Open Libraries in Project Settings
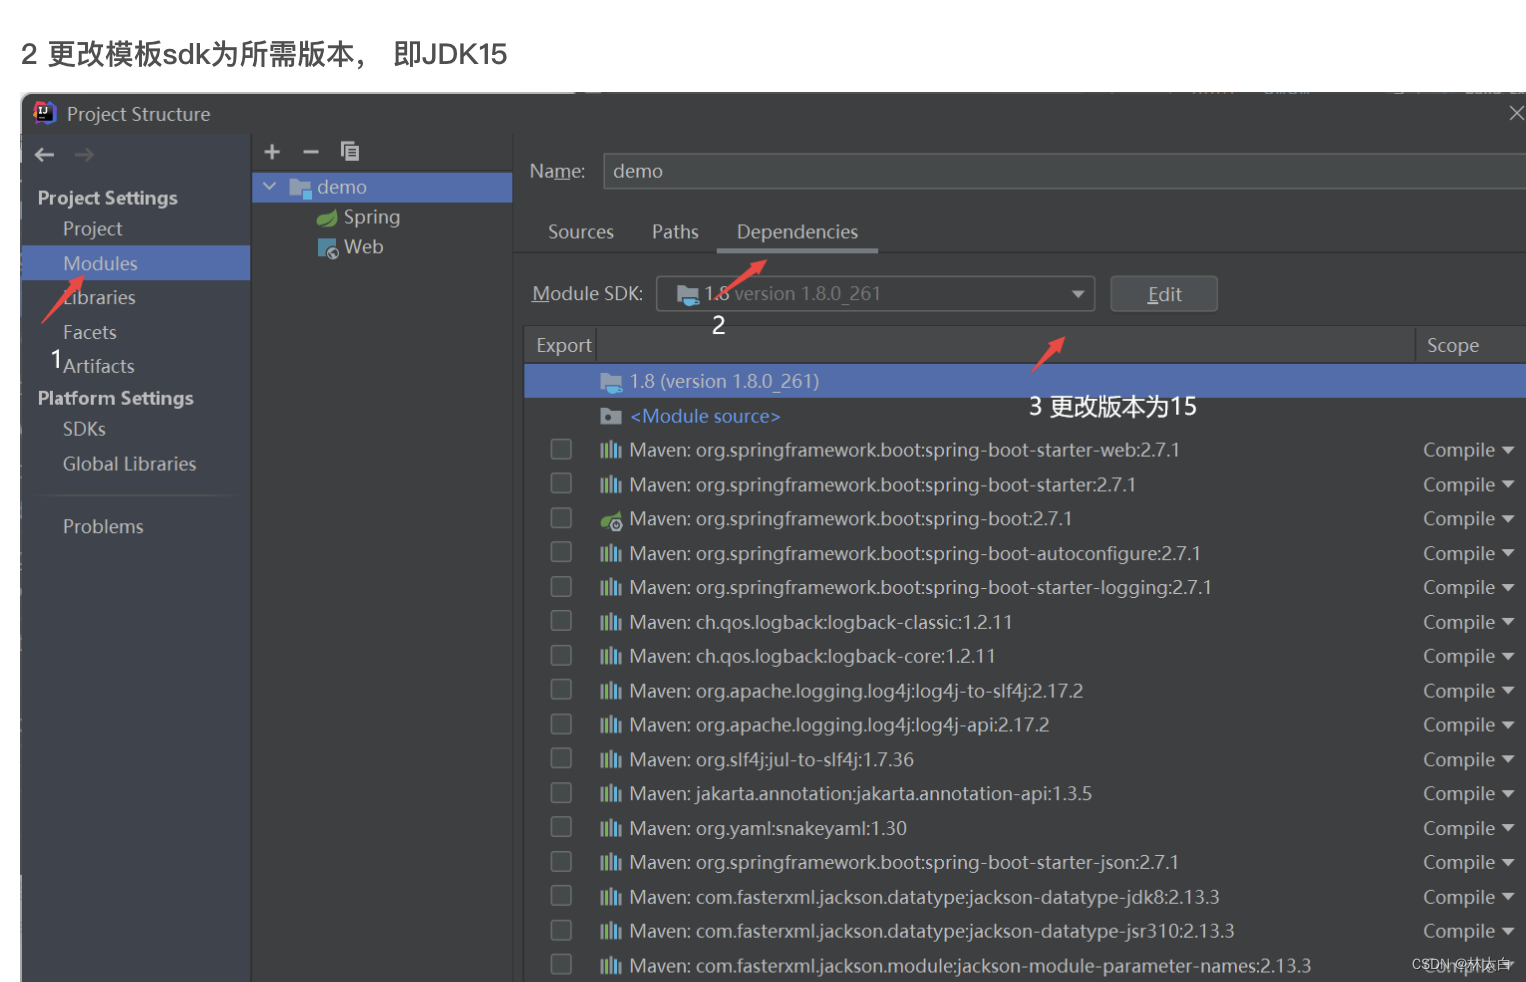 [x=99, y=298]
